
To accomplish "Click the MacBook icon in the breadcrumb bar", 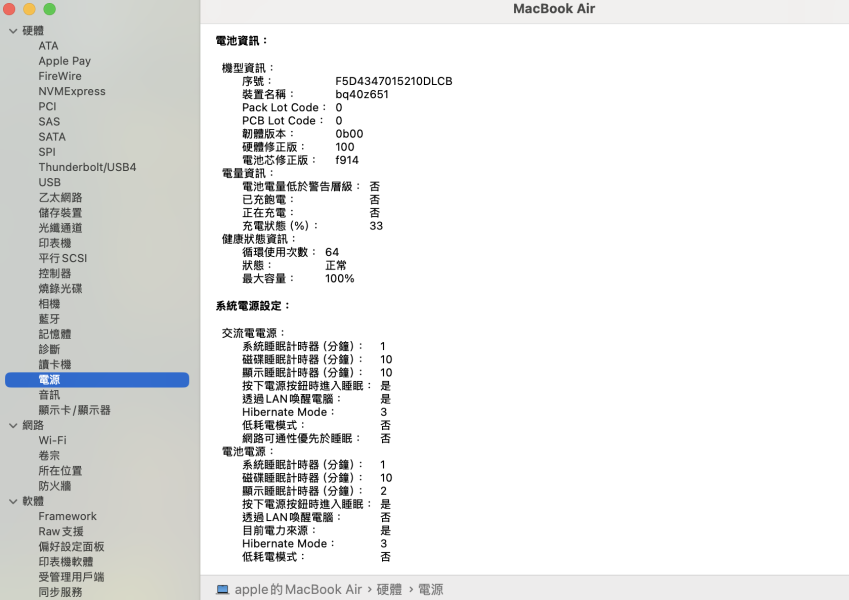I will (220, 589).
